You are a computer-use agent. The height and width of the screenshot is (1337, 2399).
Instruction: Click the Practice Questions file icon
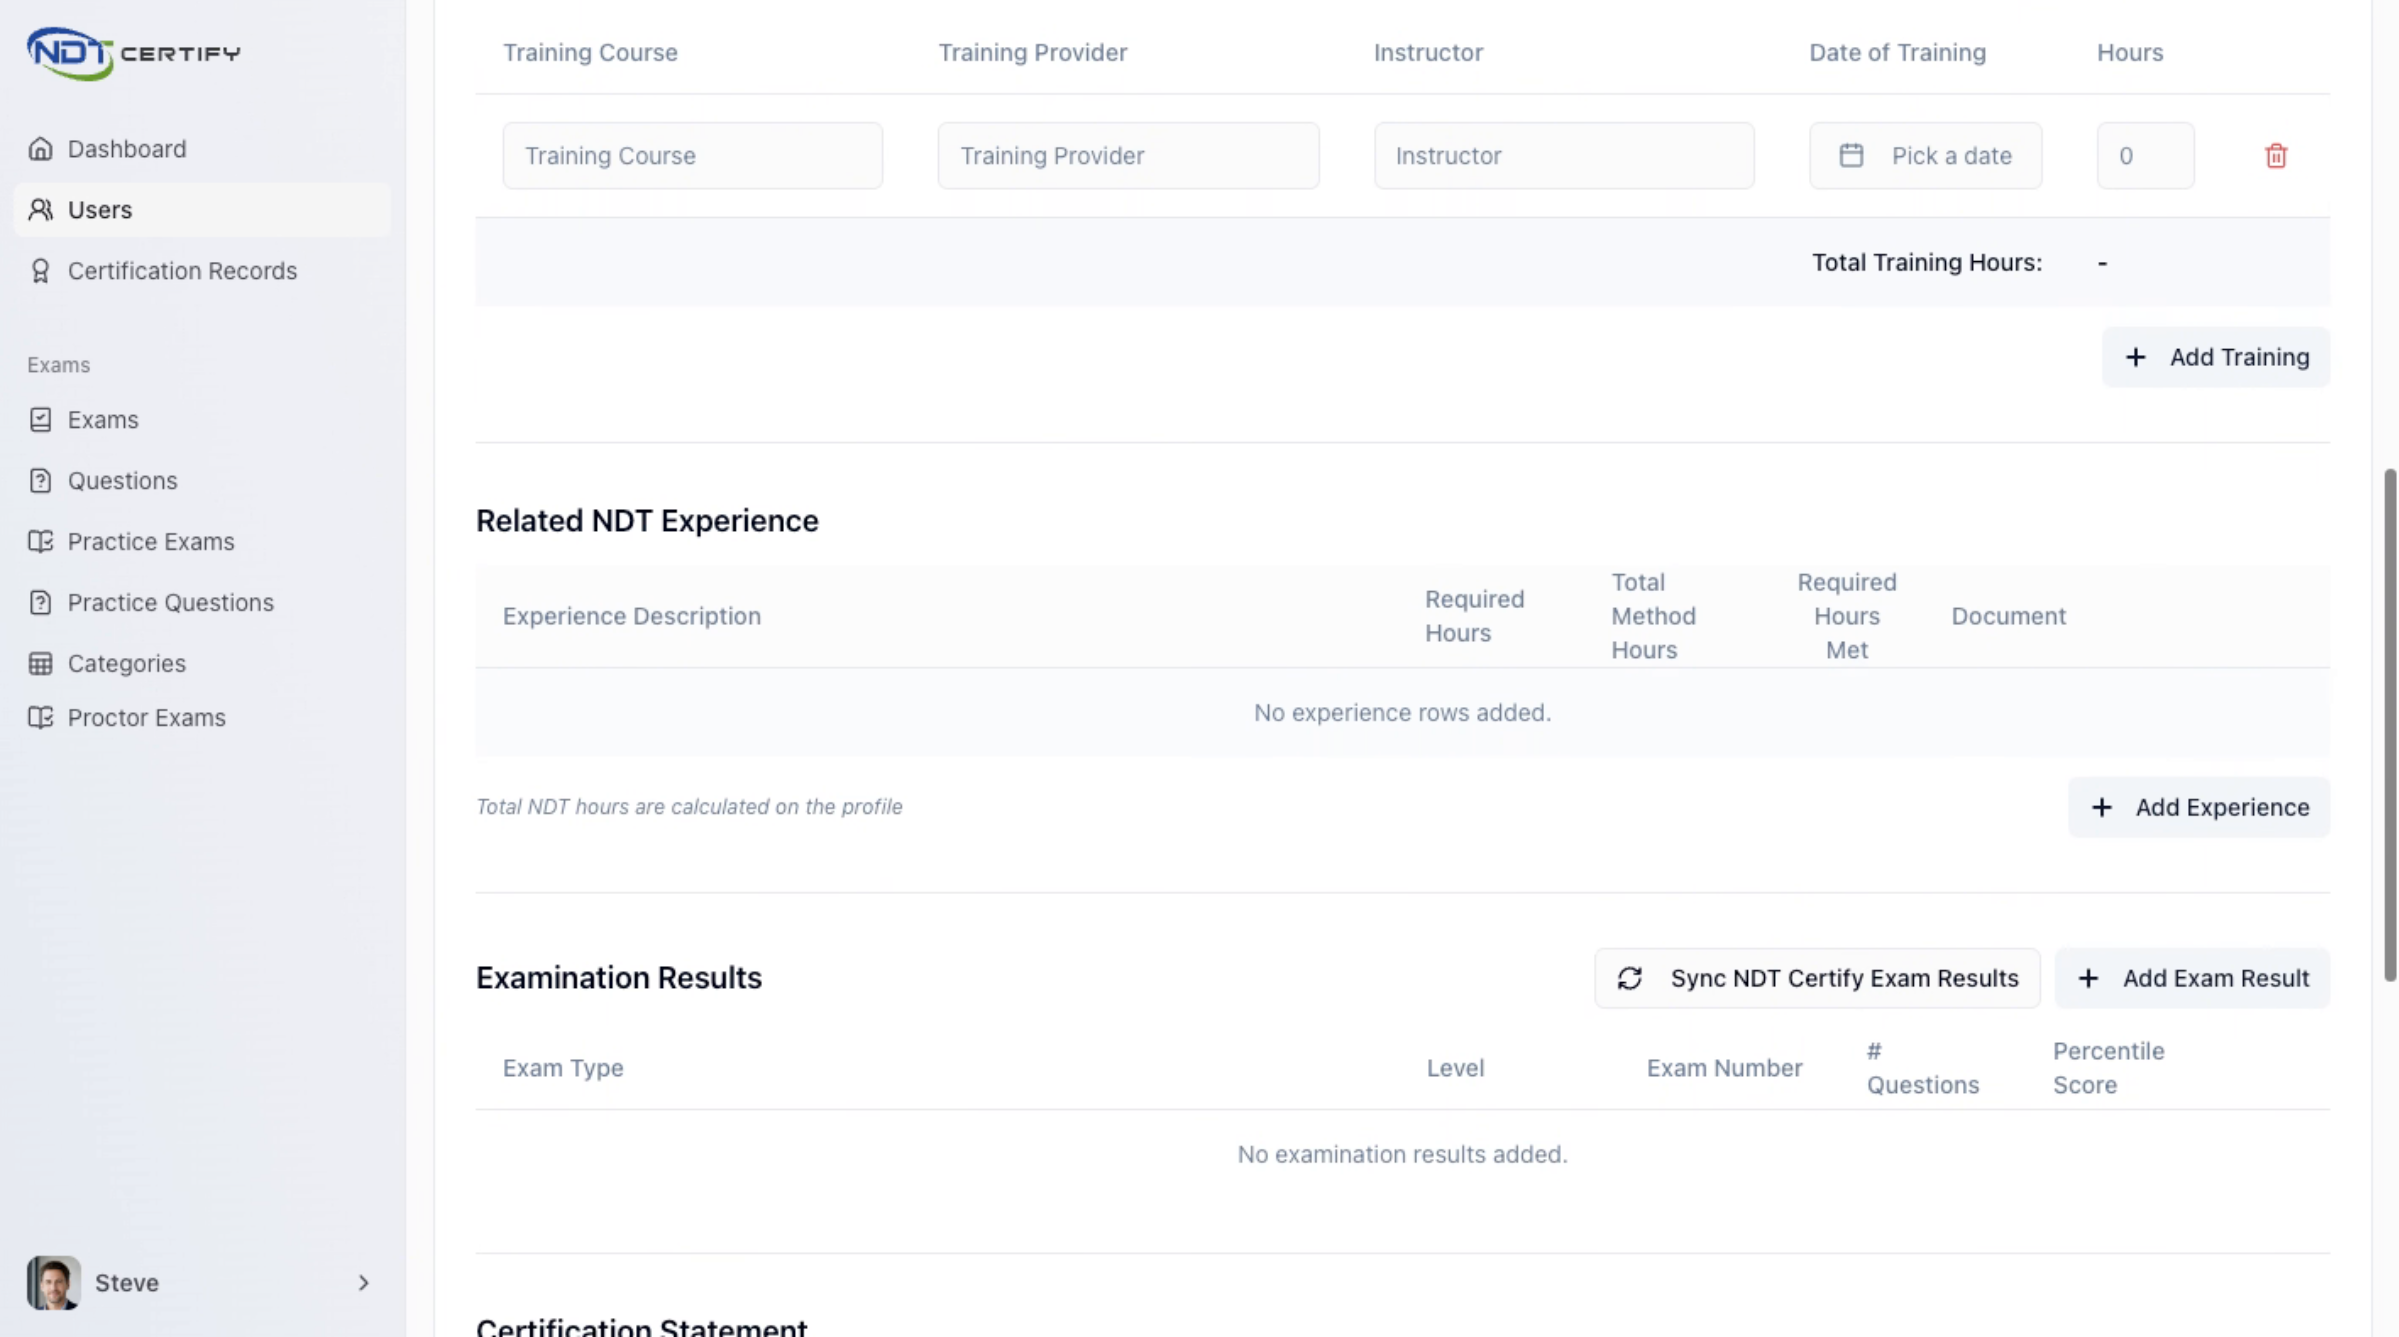tap(40, 603)
